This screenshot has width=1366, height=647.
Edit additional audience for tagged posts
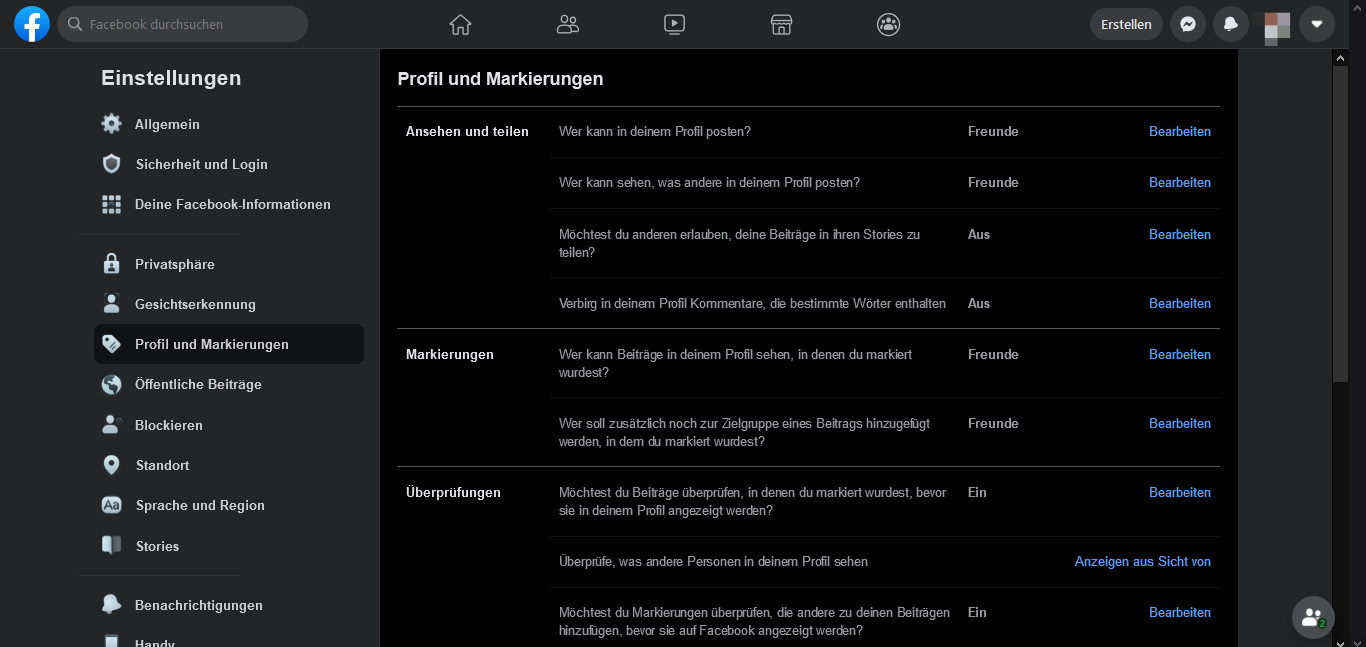click(1180, 423)
